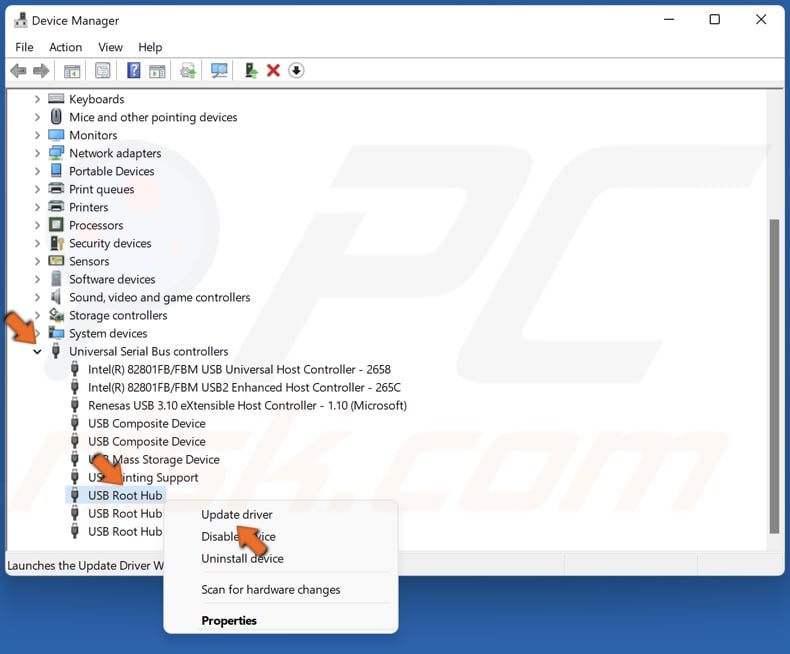This screenshot has width=790, height=654.
Task: Select Intel USB Universal Host Controller - 2658
Action: click(x=239, y=369)
